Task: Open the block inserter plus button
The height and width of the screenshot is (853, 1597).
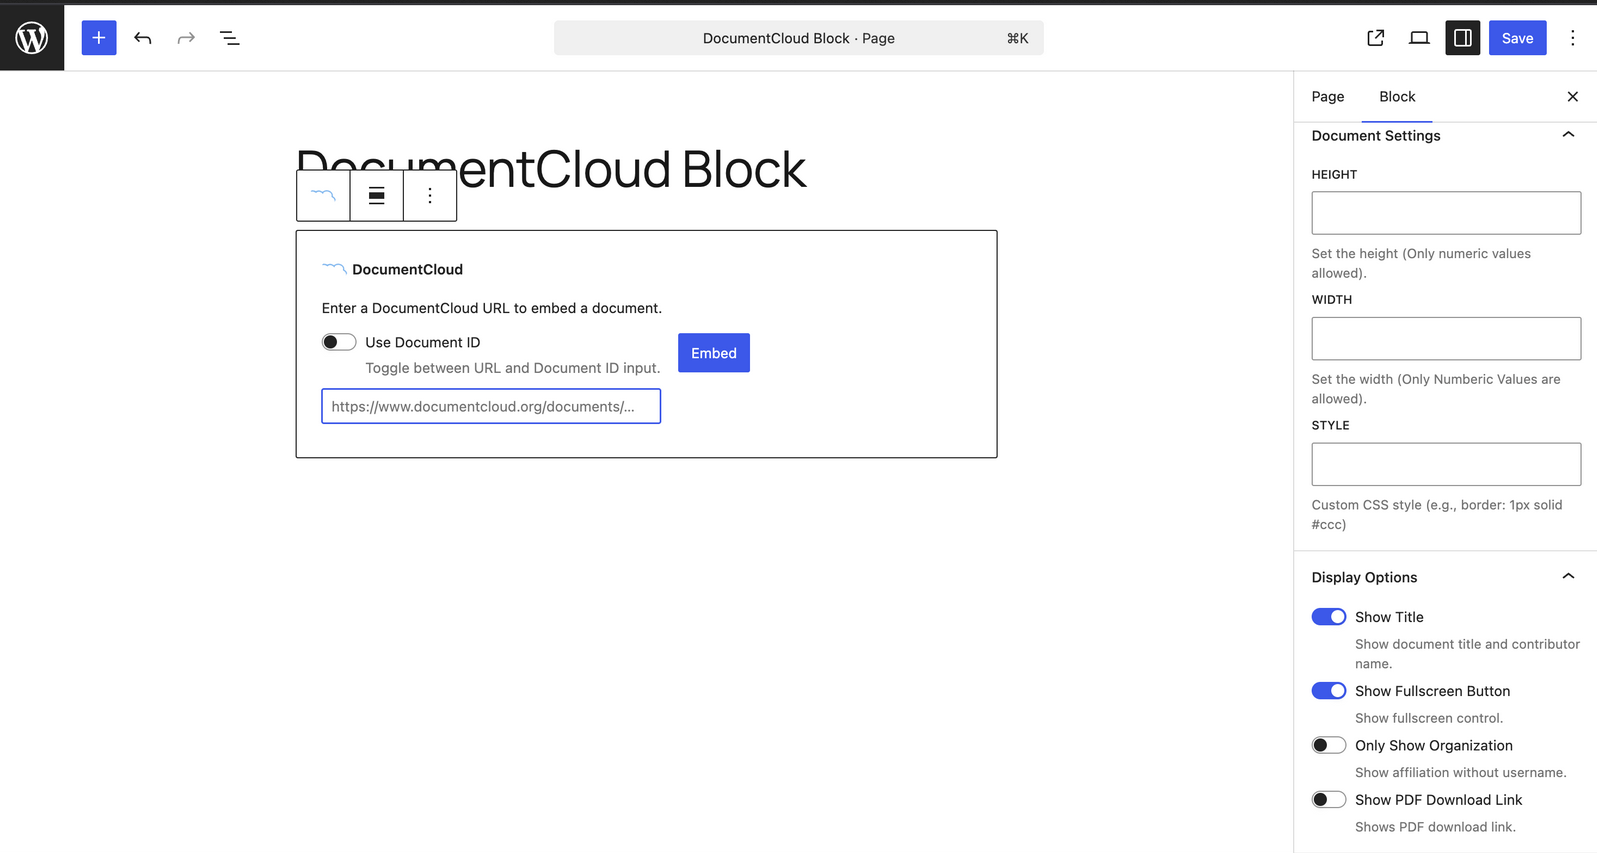Action: 99,38
